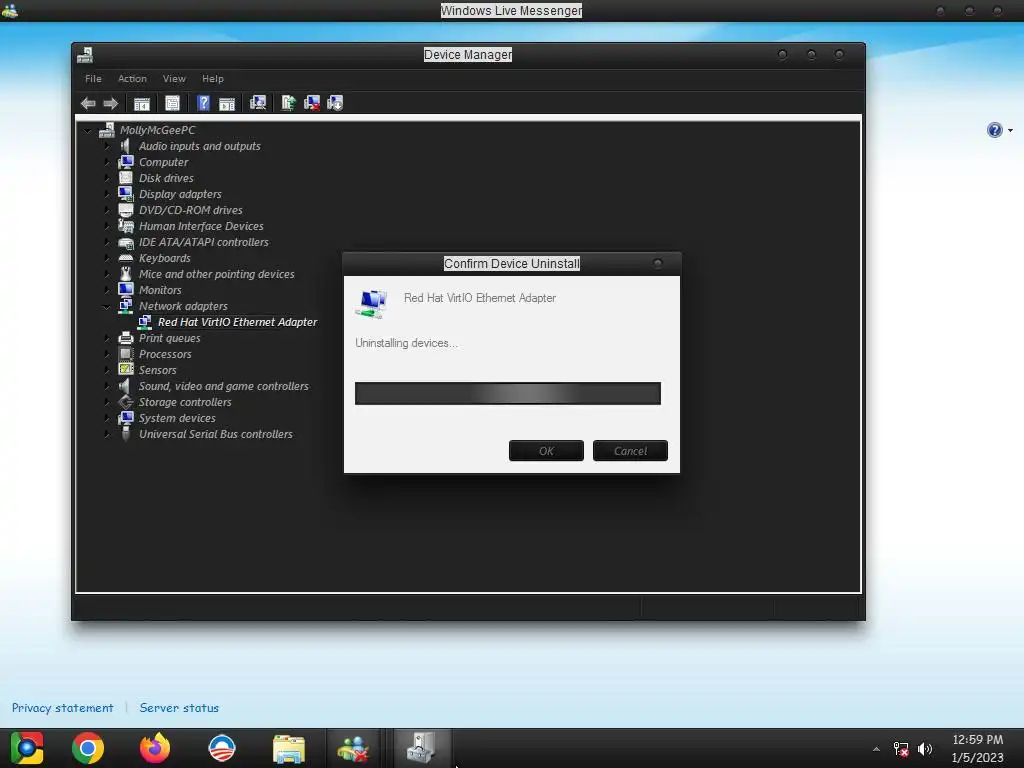The height and width of the screenshot is (768, 1024).
Task: Click the Messenger help icon at right
Action: (x=995, y=130)
